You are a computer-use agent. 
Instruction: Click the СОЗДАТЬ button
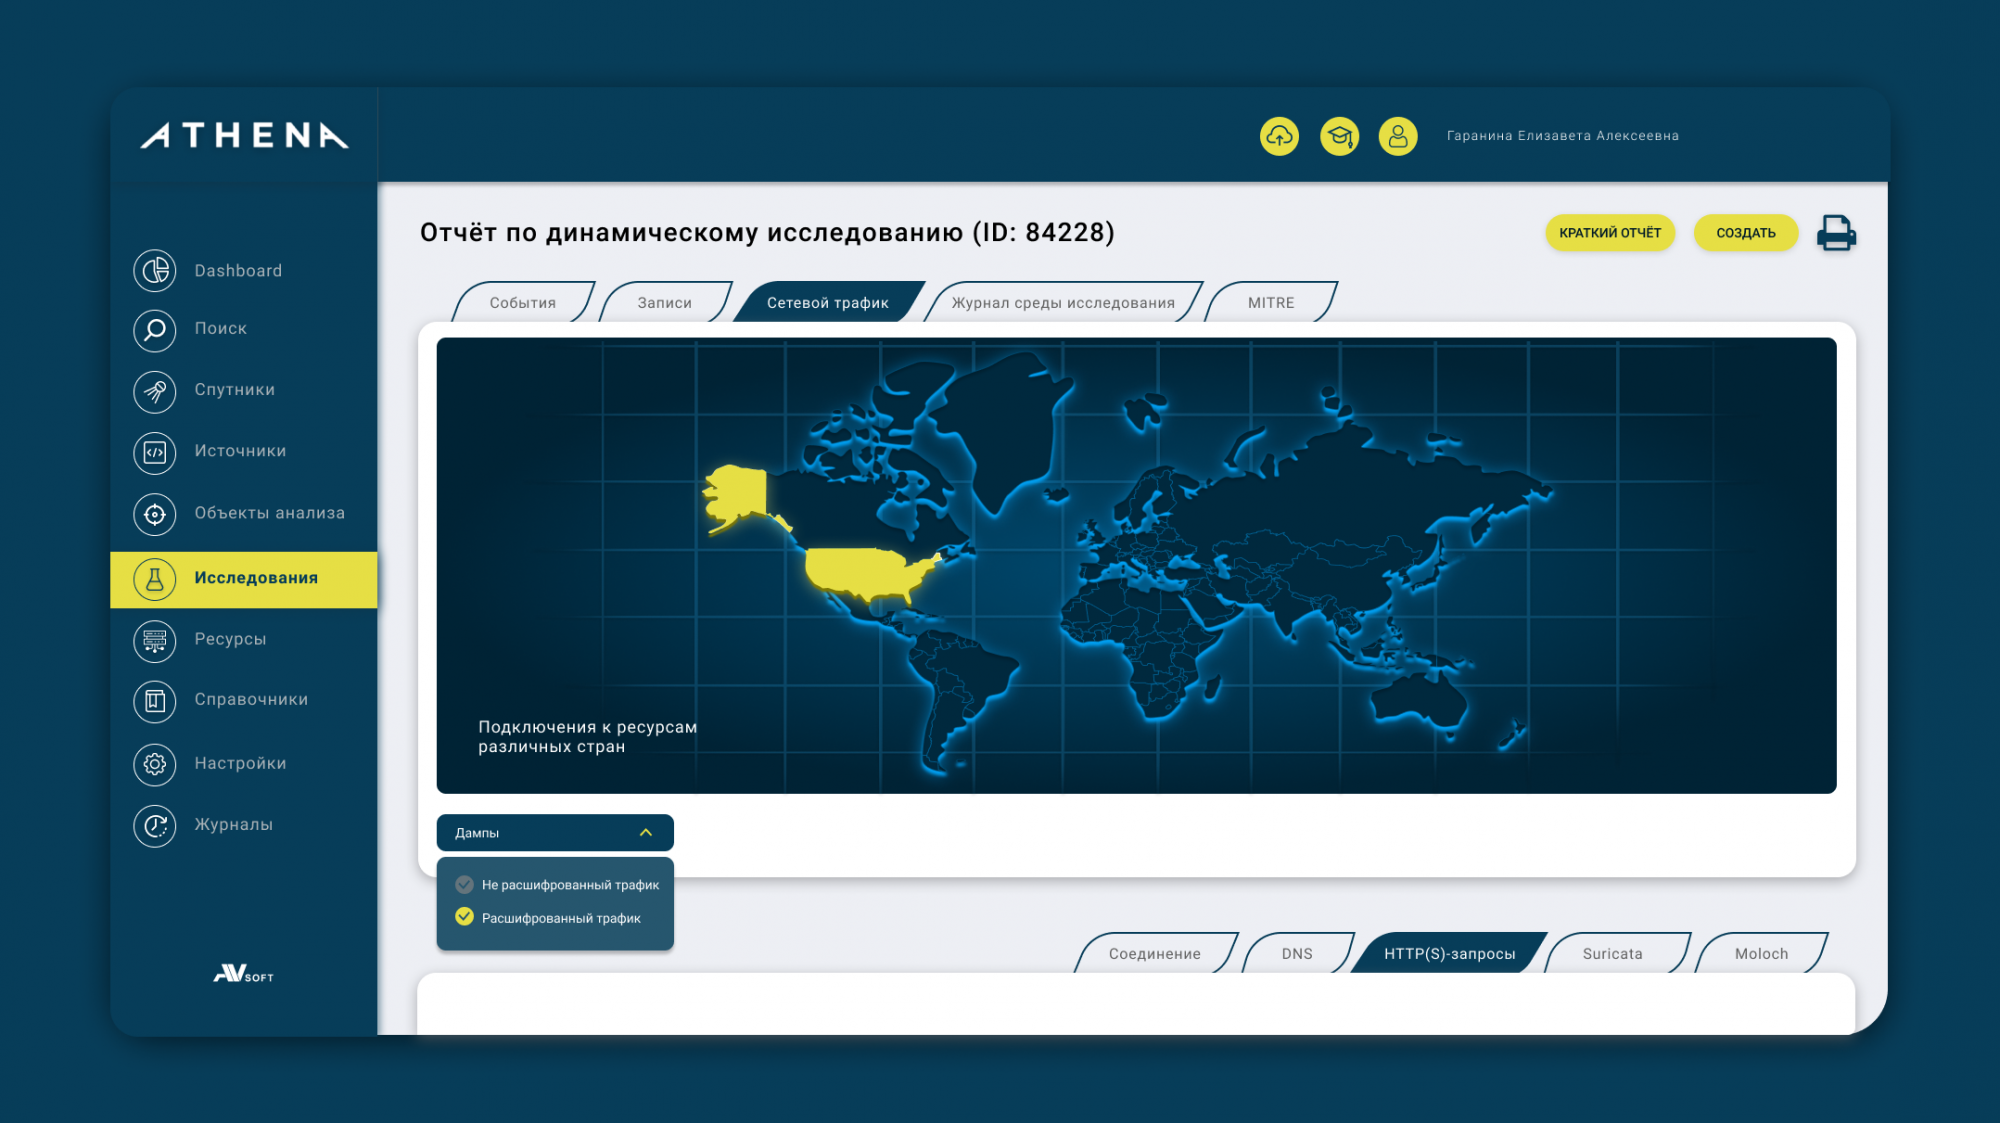(1745, 233)
